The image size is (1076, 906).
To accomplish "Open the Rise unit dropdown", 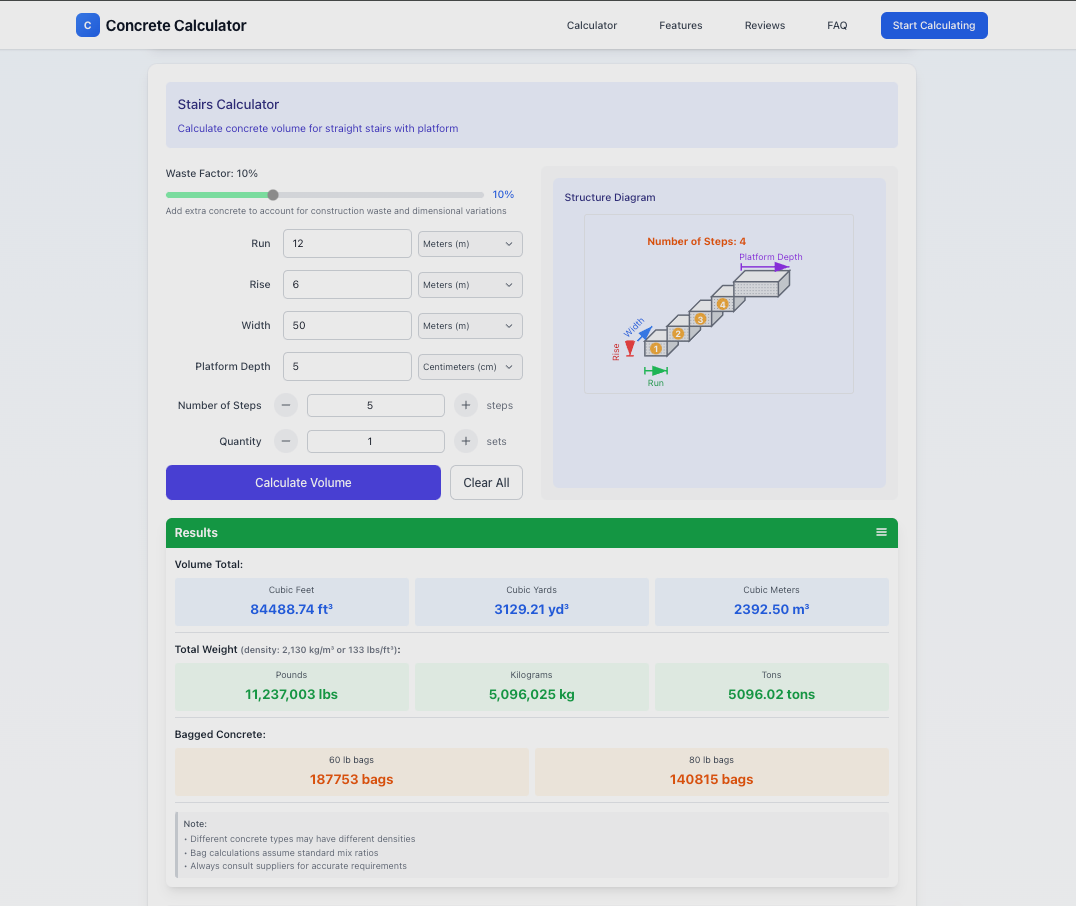I will [470, 285].
